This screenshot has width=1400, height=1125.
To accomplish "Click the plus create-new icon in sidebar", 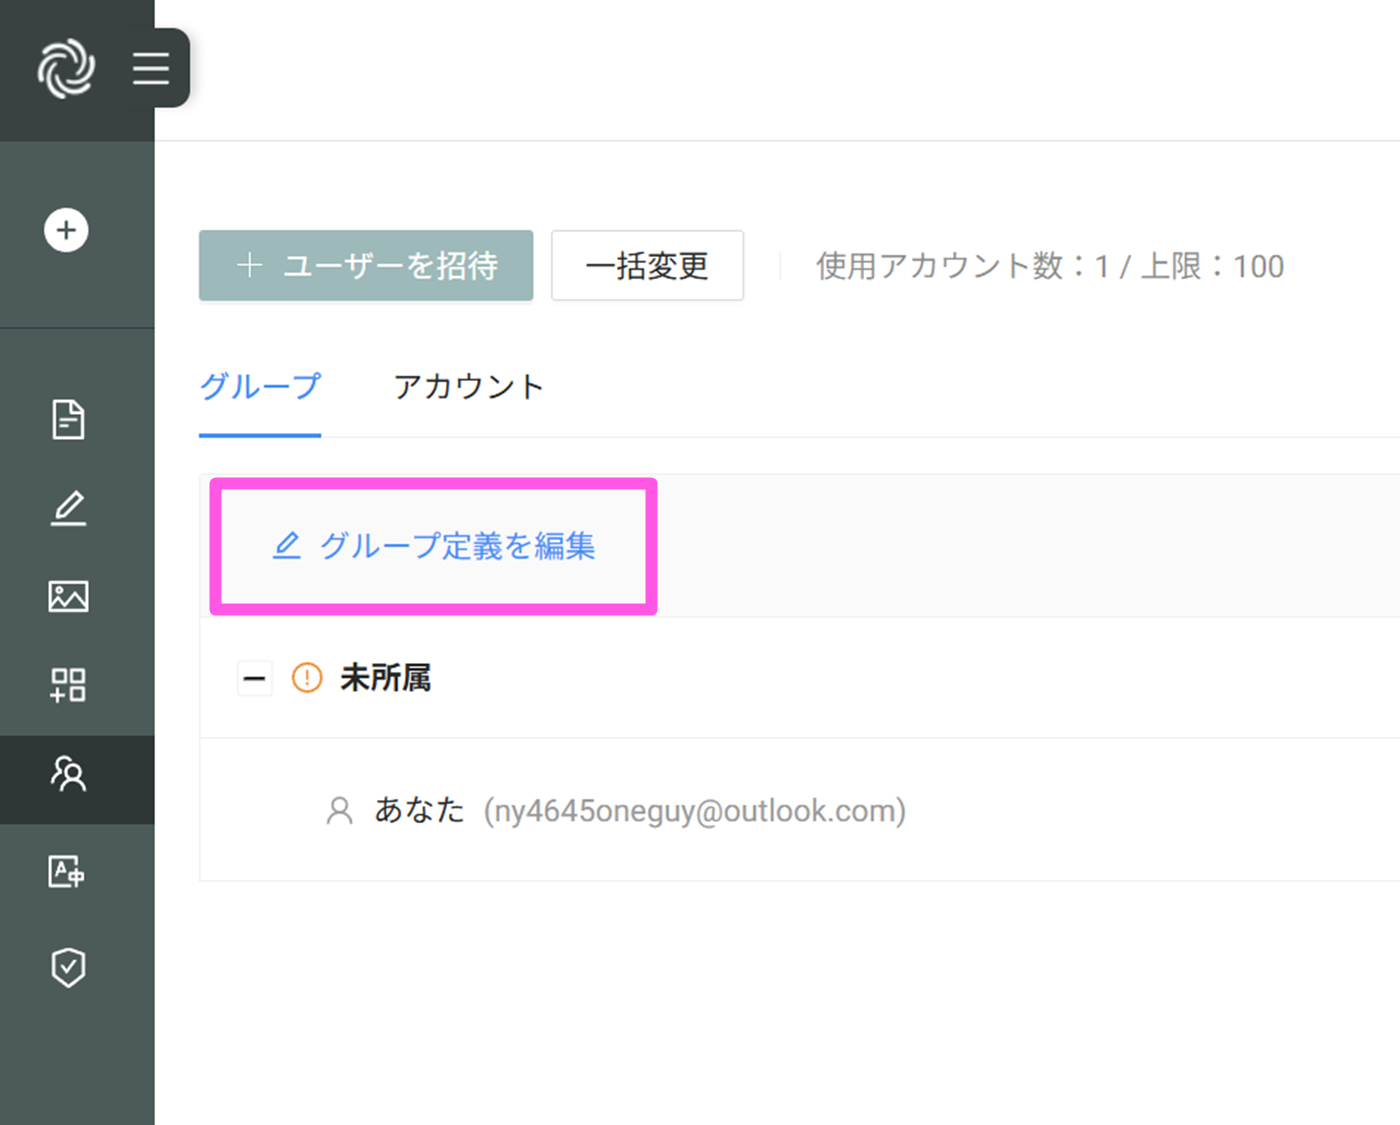I will 66,230.
